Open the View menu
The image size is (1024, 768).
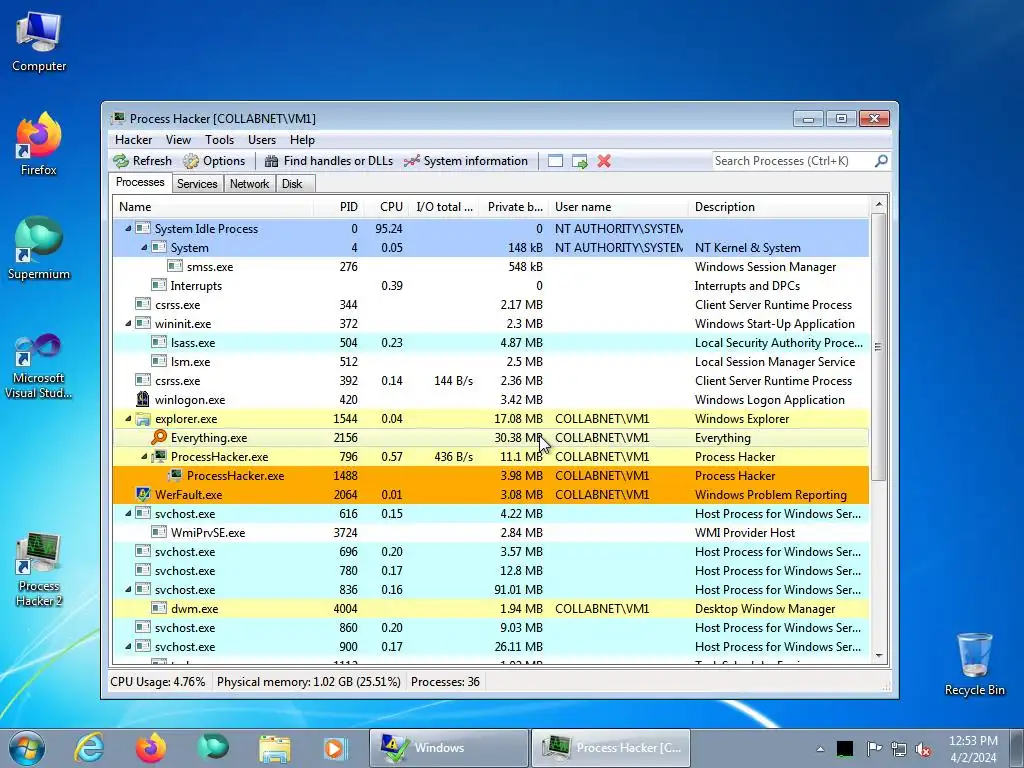(178, 140)
